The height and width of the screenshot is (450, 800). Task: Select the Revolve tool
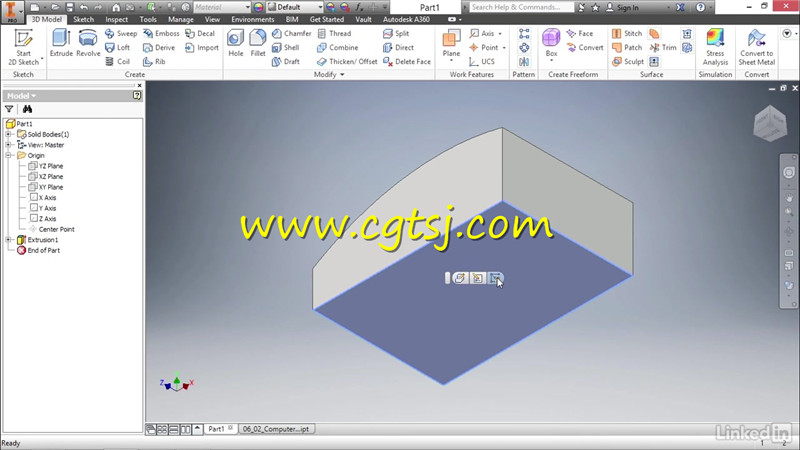(x=88, y=43)
